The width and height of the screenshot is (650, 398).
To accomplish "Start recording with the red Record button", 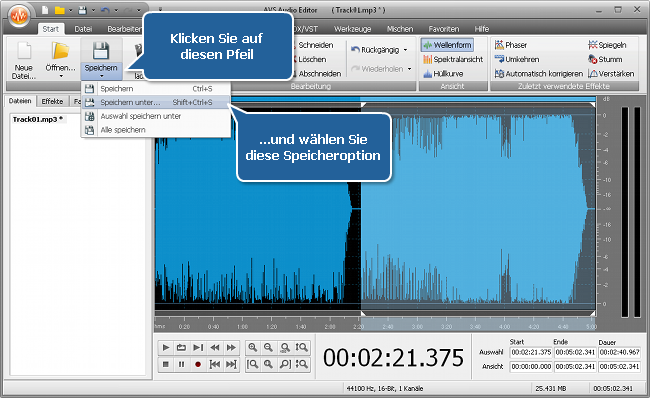I will tap(198, 364).
